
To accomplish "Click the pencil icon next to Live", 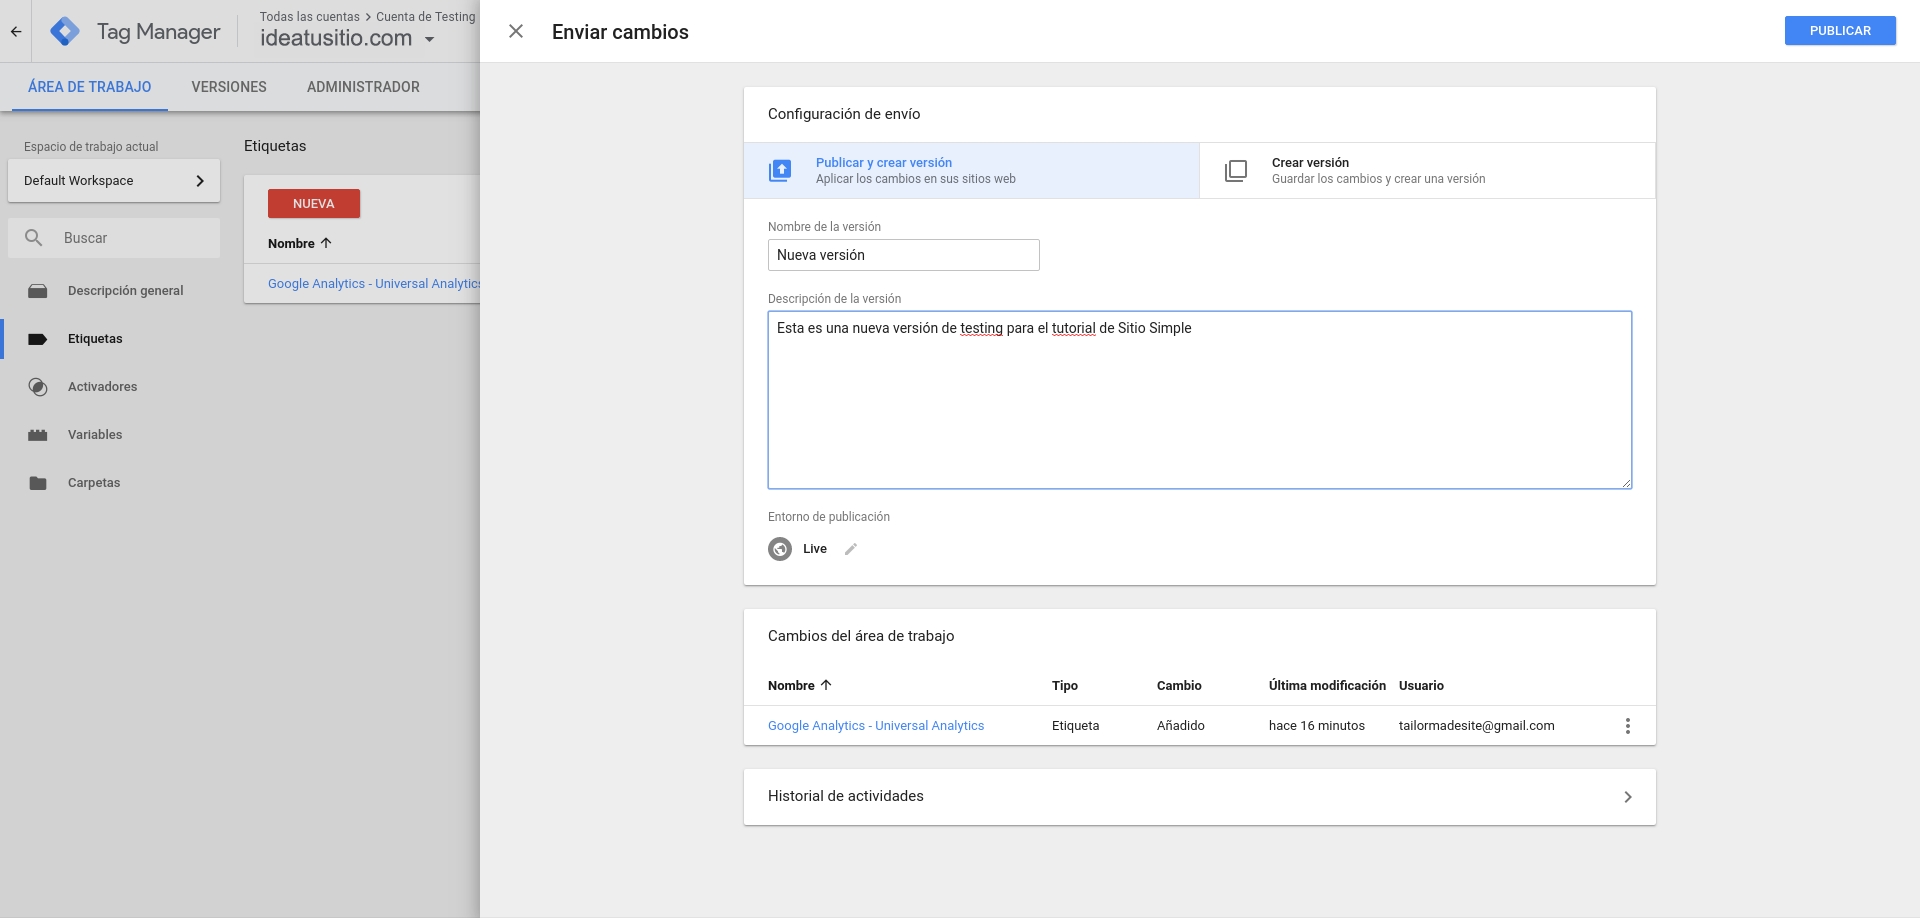I will tap(851, 549).
